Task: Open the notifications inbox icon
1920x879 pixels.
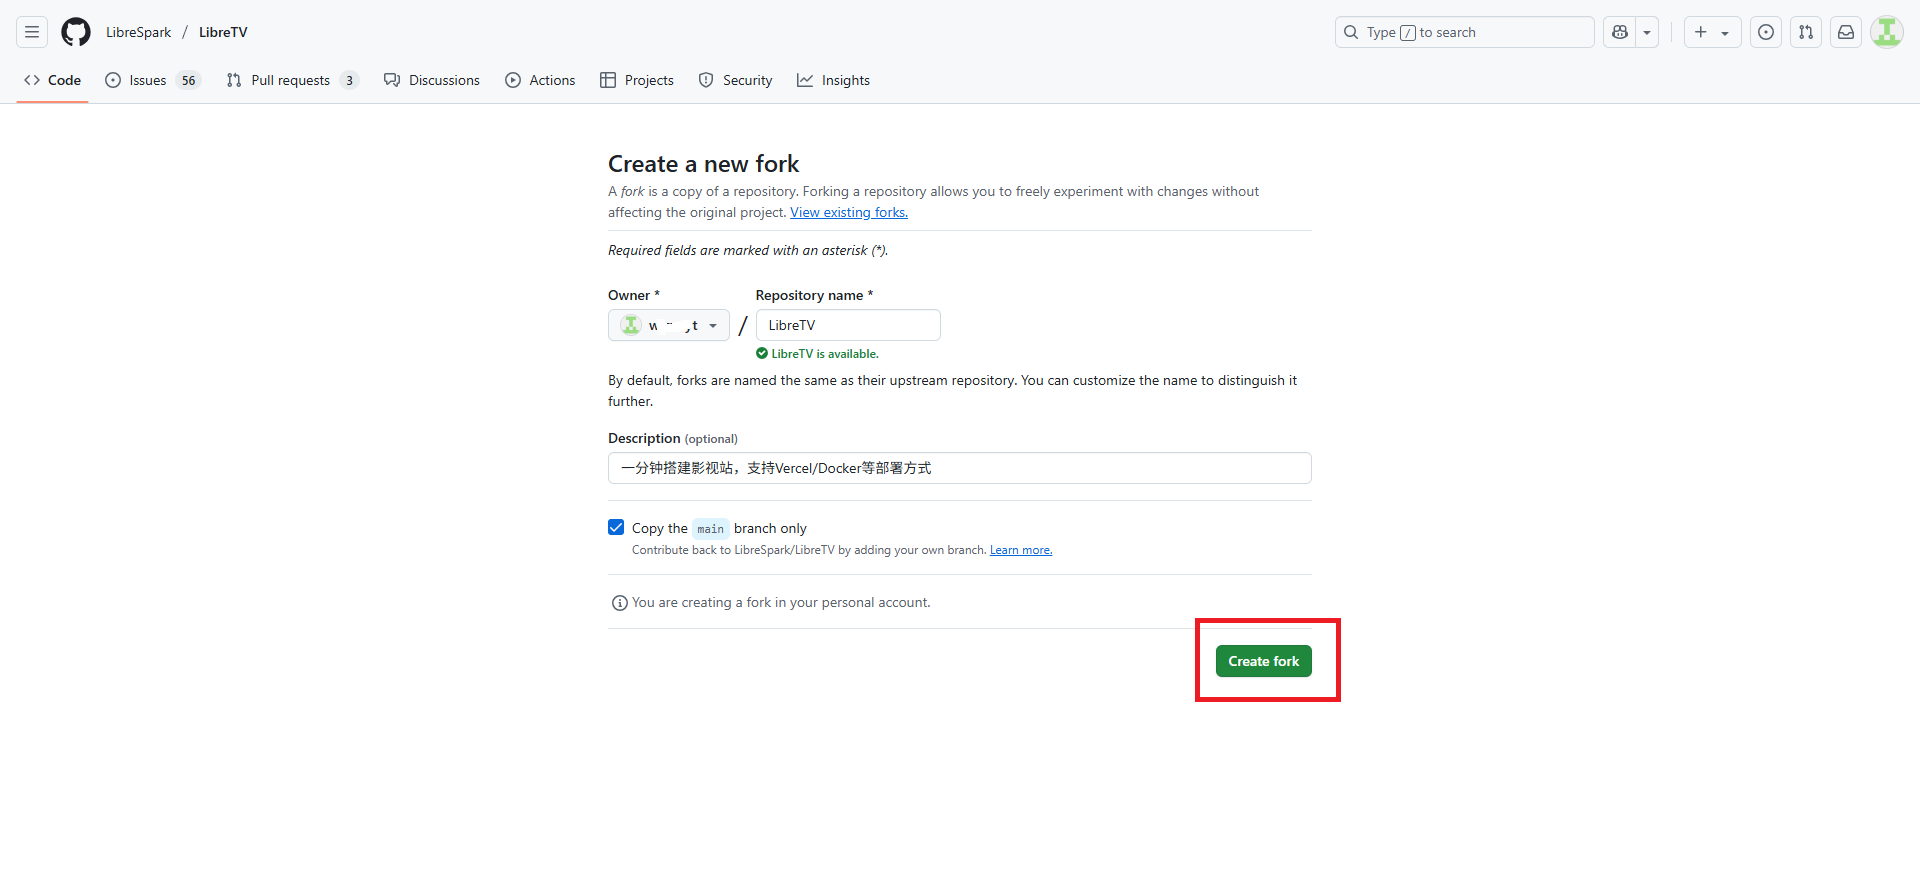Action: (x=1846, y=32)
